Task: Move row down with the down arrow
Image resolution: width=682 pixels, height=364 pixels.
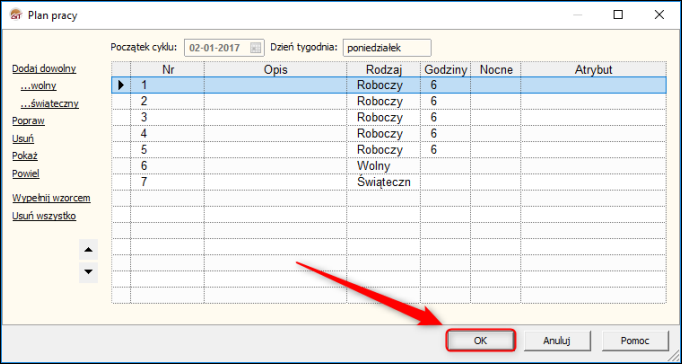Action: (88, 272)
